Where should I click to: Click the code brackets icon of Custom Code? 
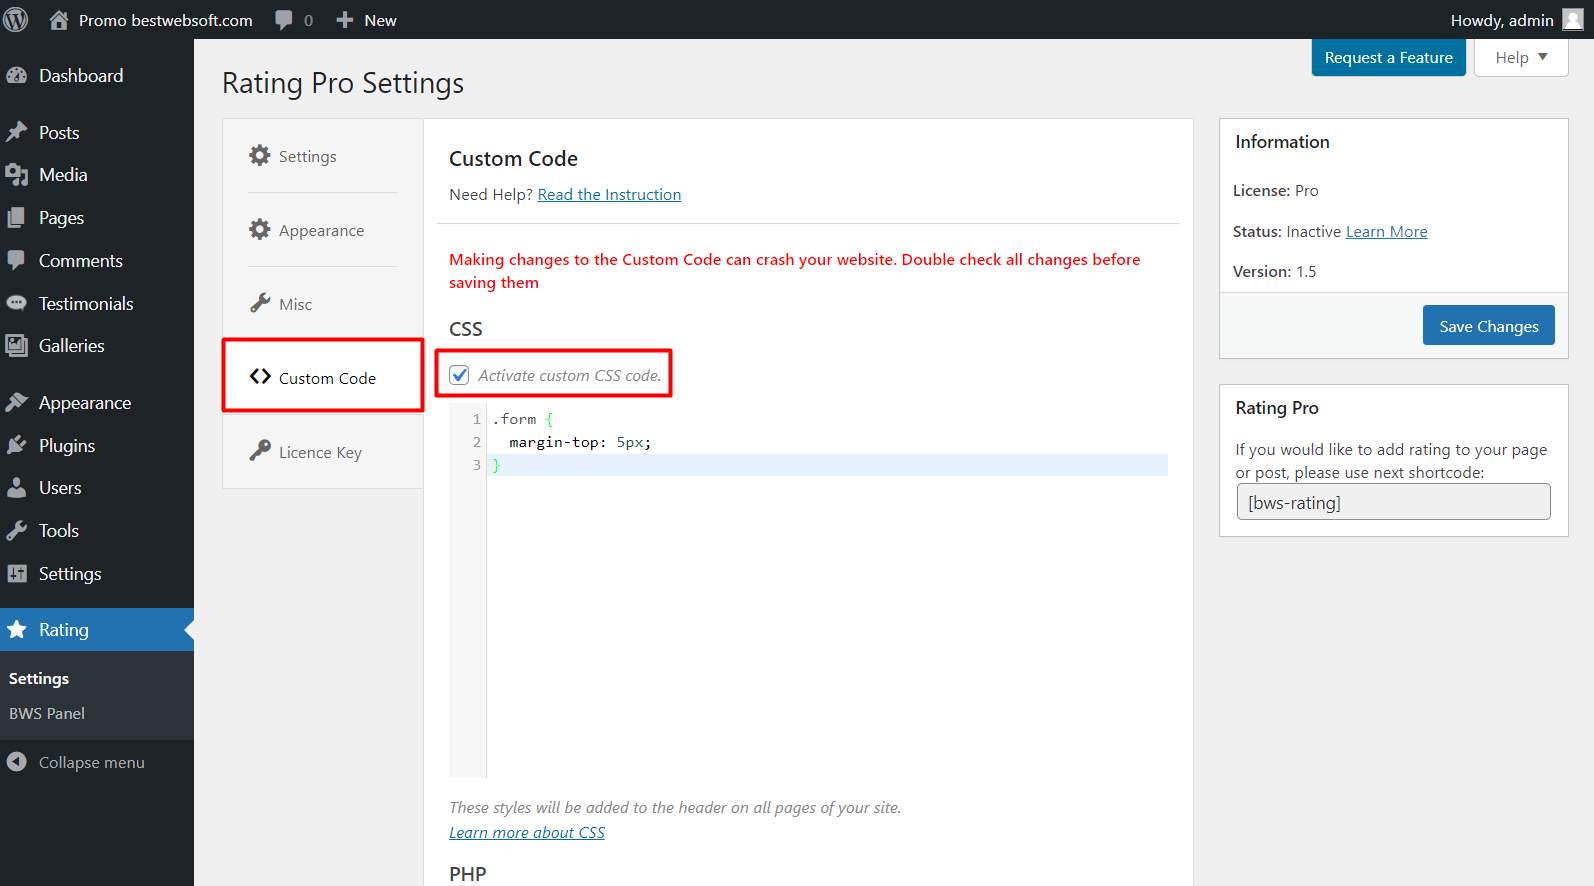tap(260, 377)
